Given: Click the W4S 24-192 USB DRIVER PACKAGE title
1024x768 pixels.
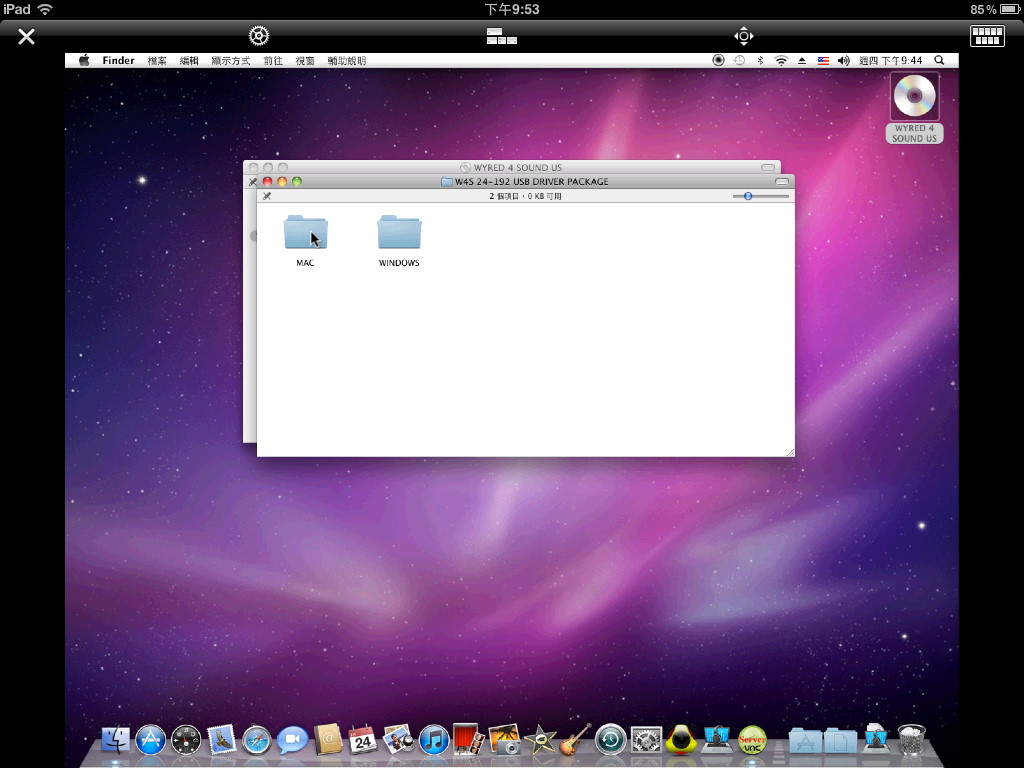Looking at the screenshot, I should 532,182.
